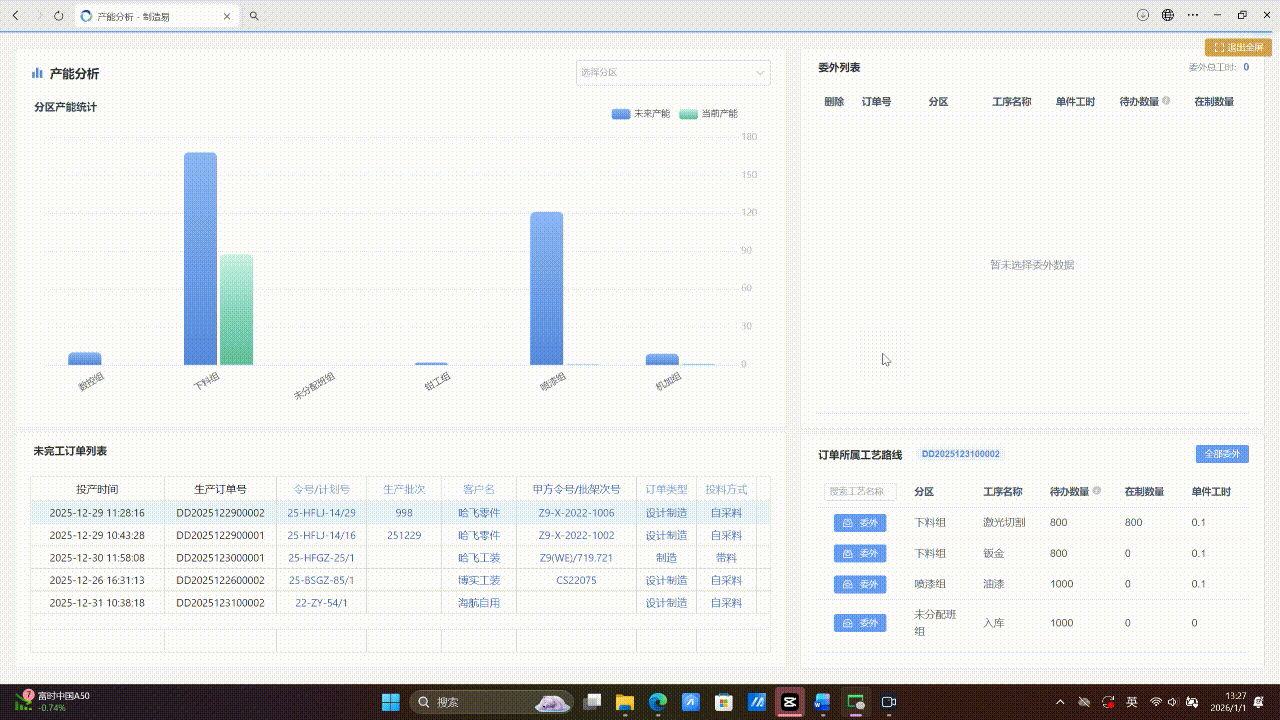Open the 选择分区 dropdown
This screenshot has width=1280, height=720.
[x=673, y=73]
